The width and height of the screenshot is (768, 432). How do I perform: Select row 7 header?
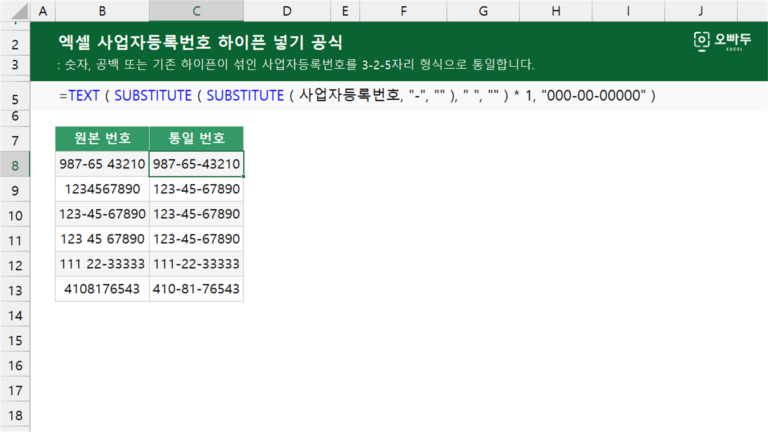point(15,141)
